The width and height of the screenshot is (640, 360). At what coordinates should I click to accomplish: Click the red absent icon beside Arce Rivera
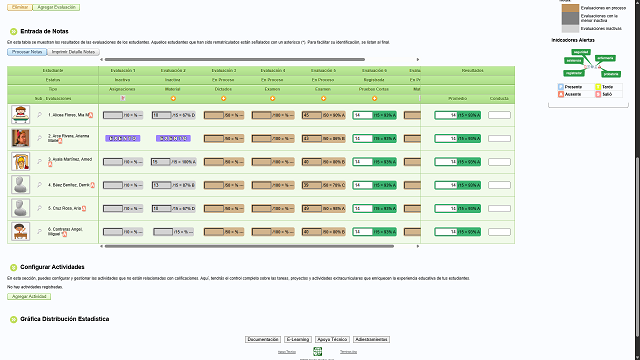click(60, 141)
